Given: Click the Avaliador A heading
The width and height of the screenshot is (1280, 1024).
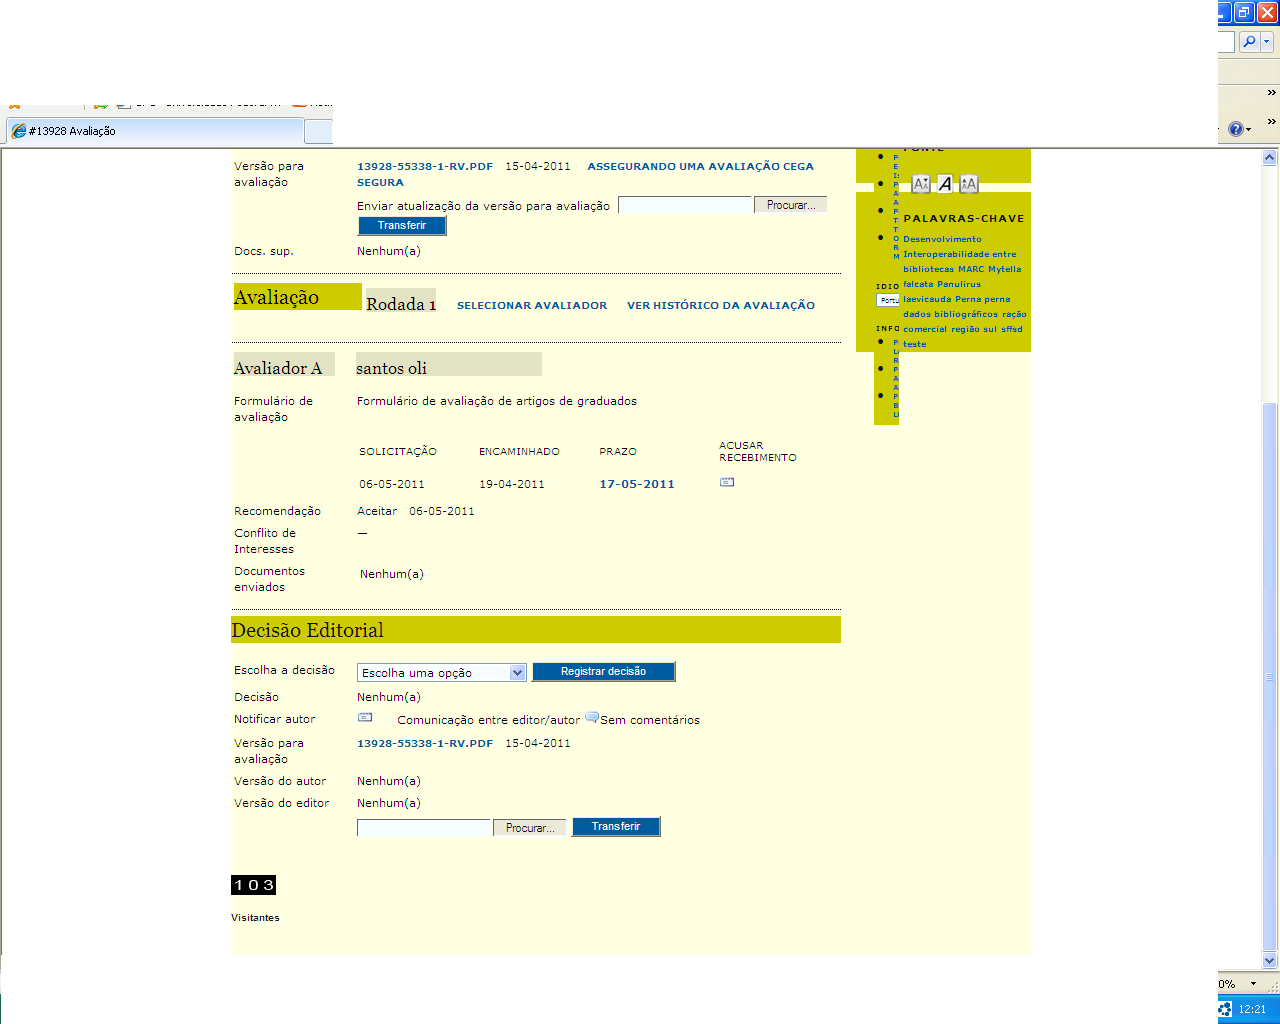Looking at the screenshot, I should 278,368.
